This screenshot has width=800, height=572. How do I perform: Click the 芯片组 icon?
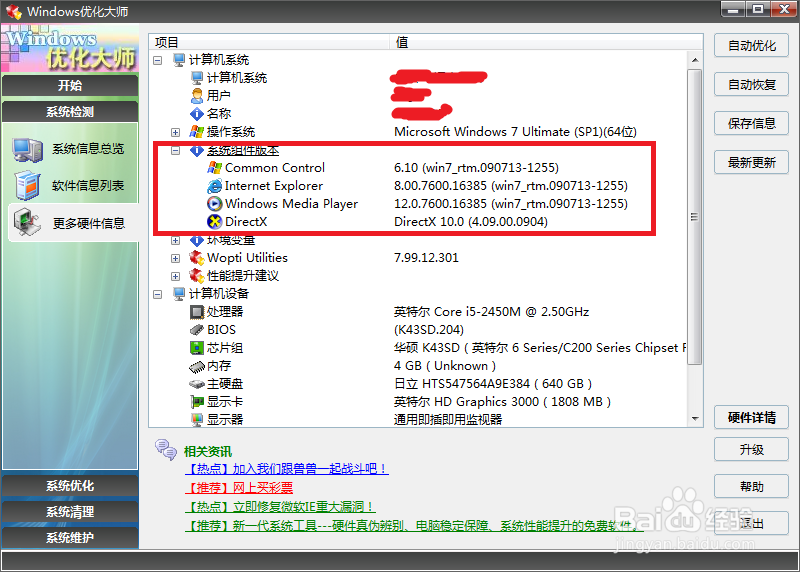coord(197,348)
